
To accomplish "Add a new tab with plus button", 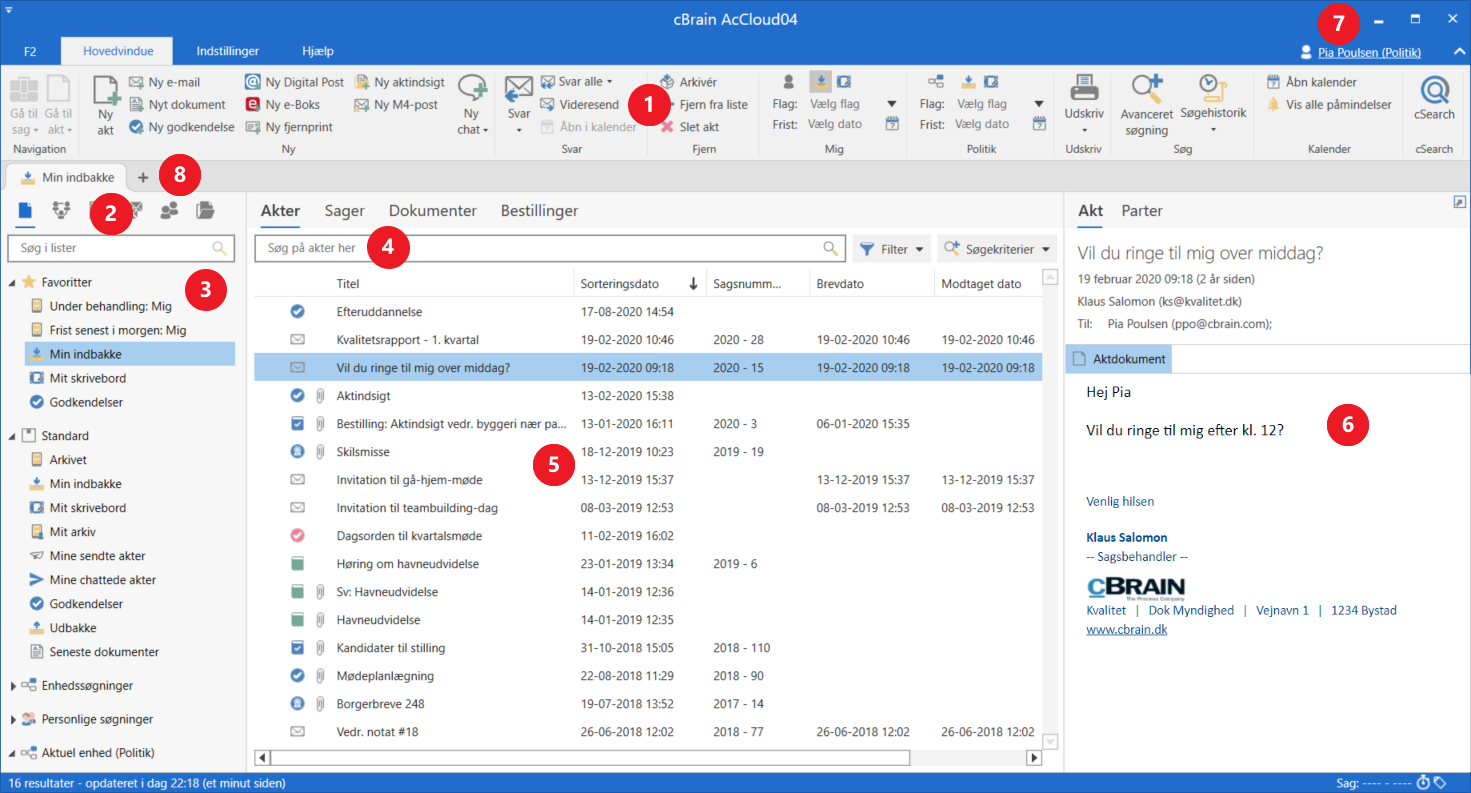I will point(143,177).
